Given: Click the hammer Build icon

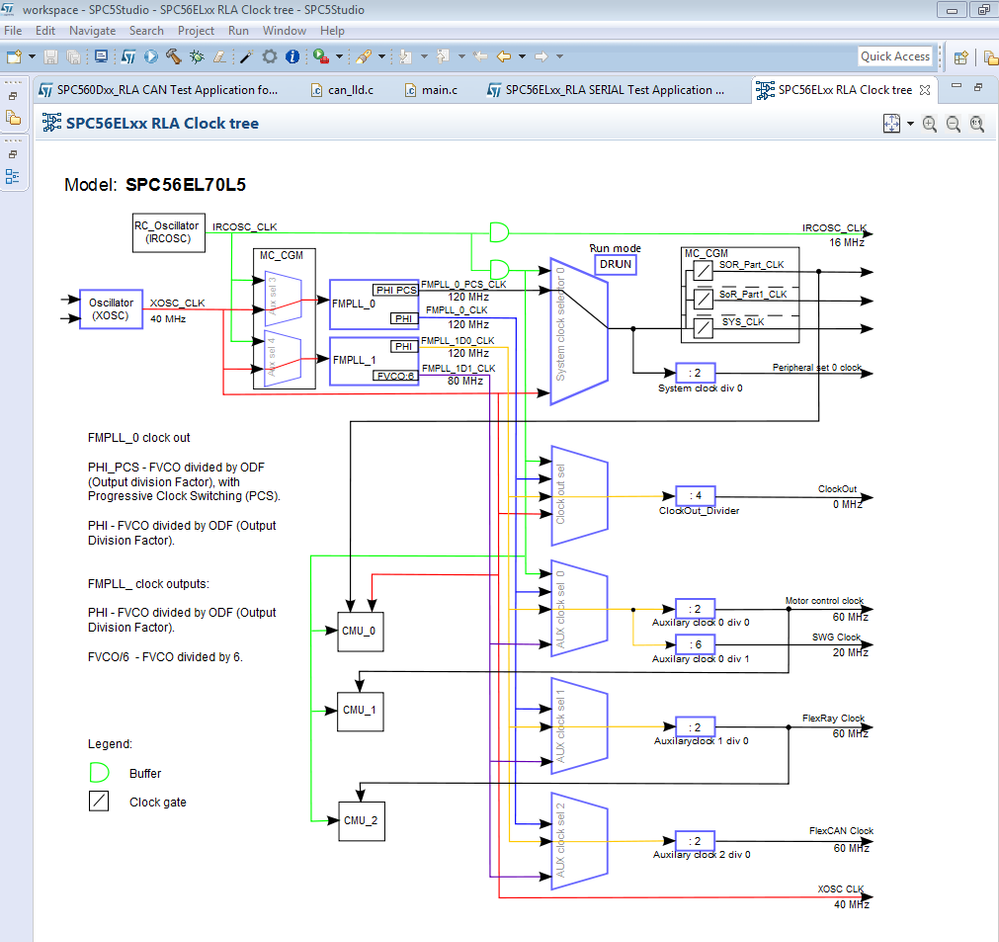Looking at the screenshot, I should 173,57.
